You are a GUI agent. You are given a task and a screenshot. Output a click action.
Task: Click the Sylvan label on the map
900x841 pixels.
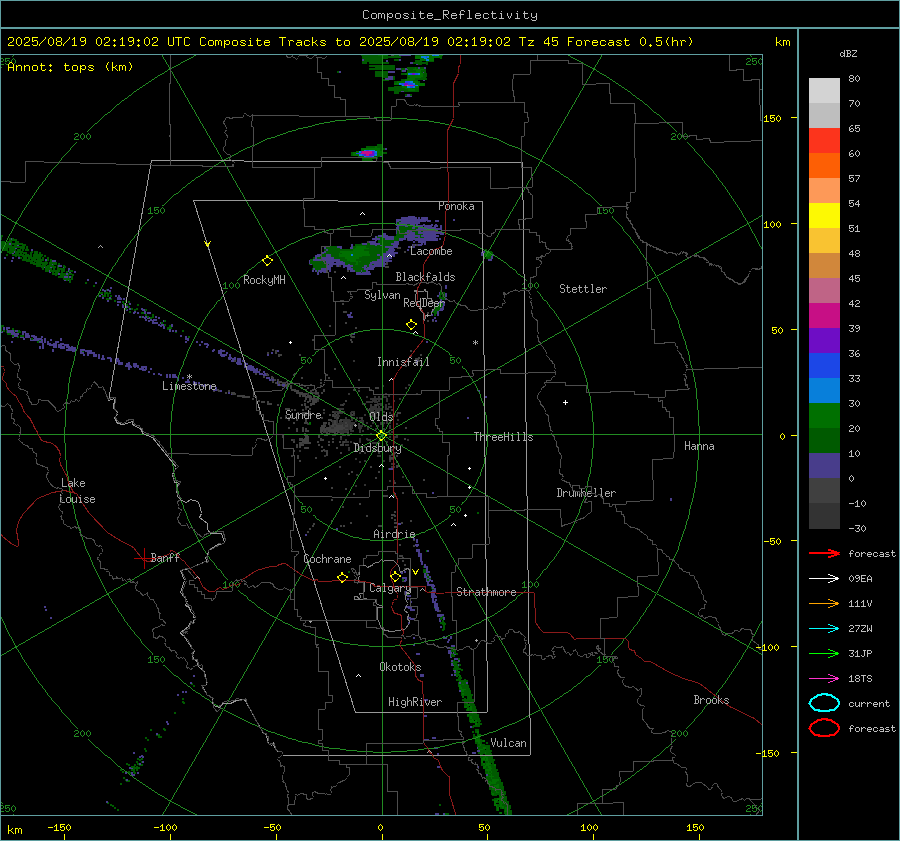[x=382, y=295]
